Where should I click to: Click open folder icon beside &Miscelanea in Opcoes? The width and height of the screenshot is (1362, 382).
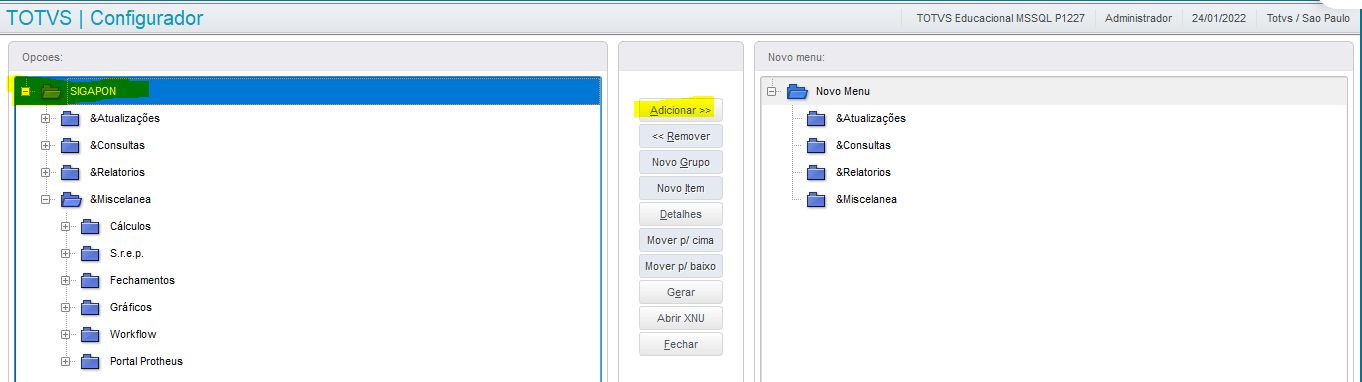click(71, 200)
